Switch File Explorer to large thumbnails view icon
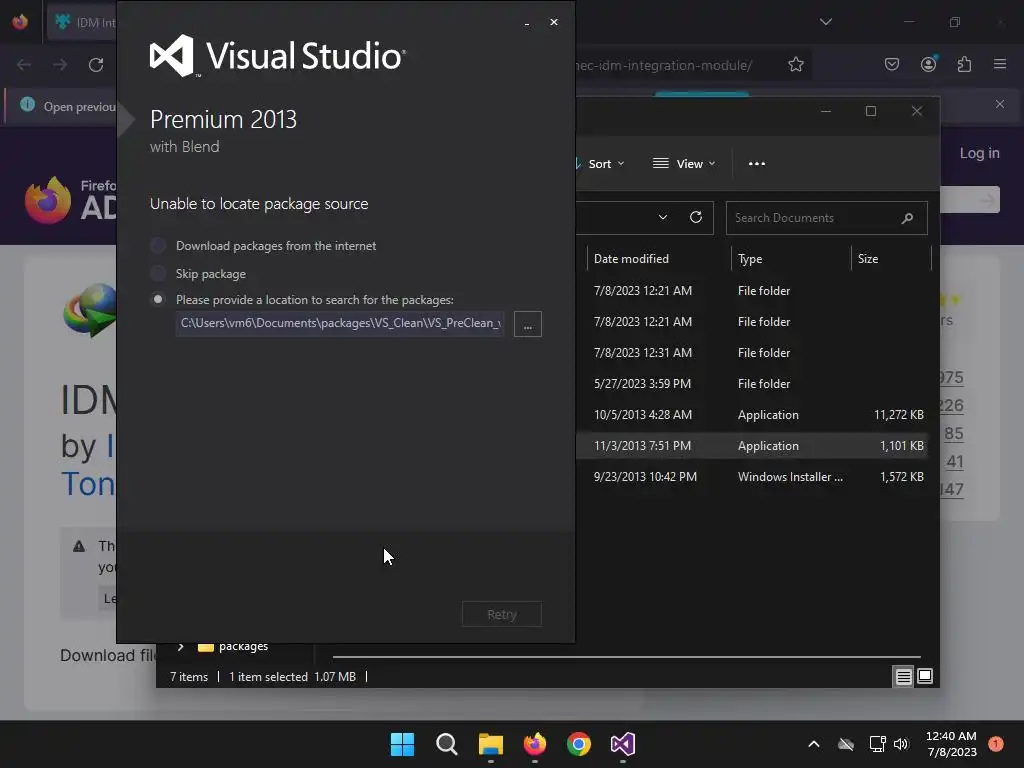1024x768 pixels. (925, 677)
